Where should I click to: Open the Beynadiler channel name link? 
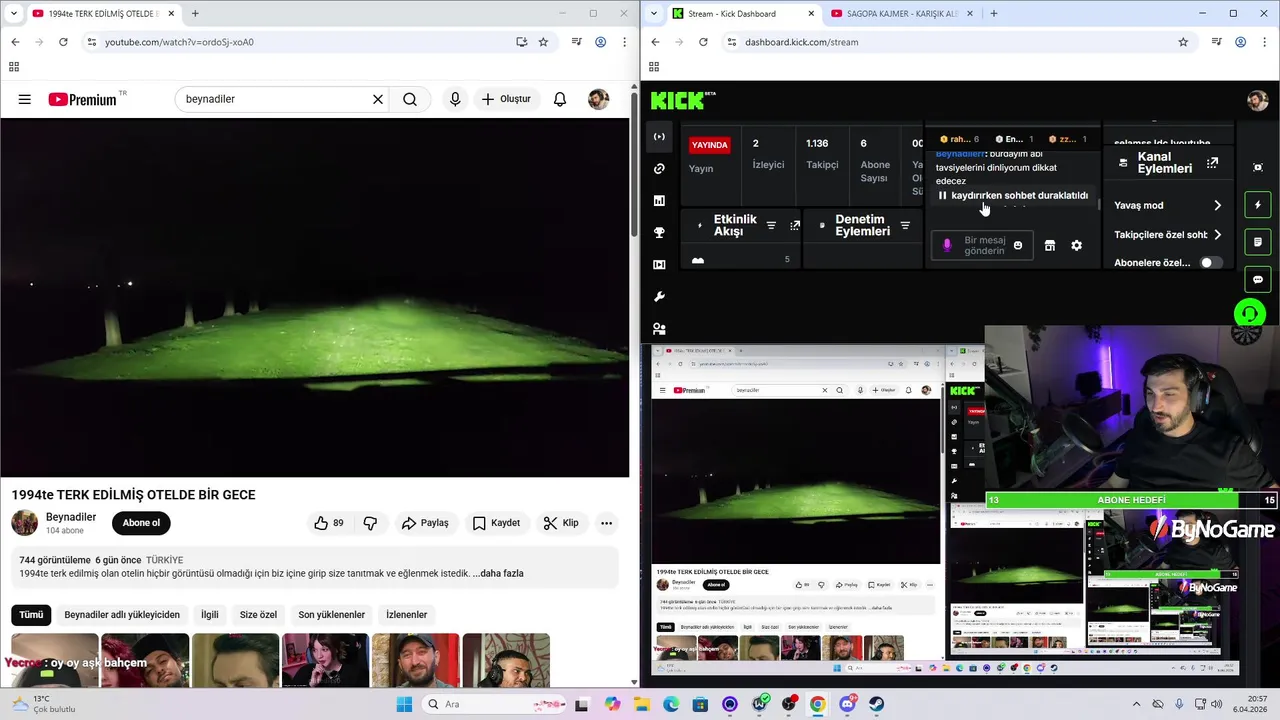pyautogui.click(x=71, y=517)
